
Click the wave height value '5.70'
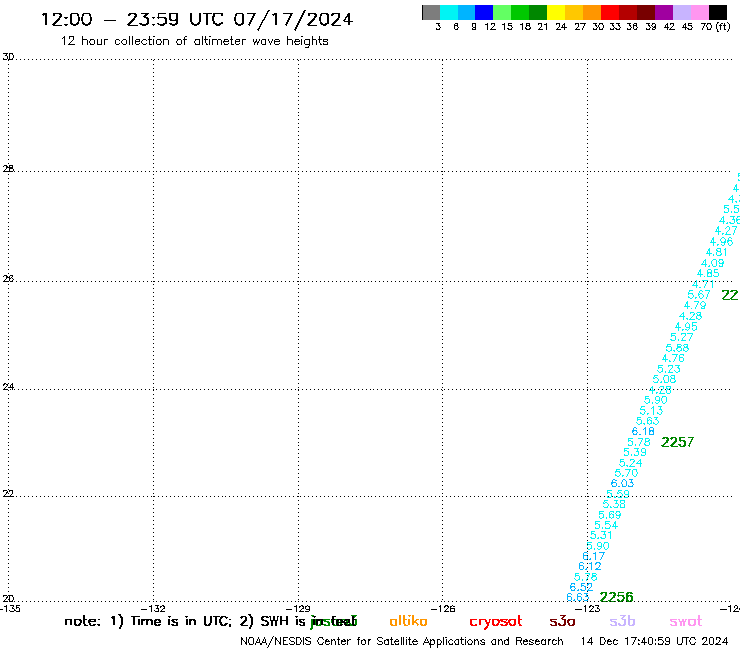click(626, 473)
